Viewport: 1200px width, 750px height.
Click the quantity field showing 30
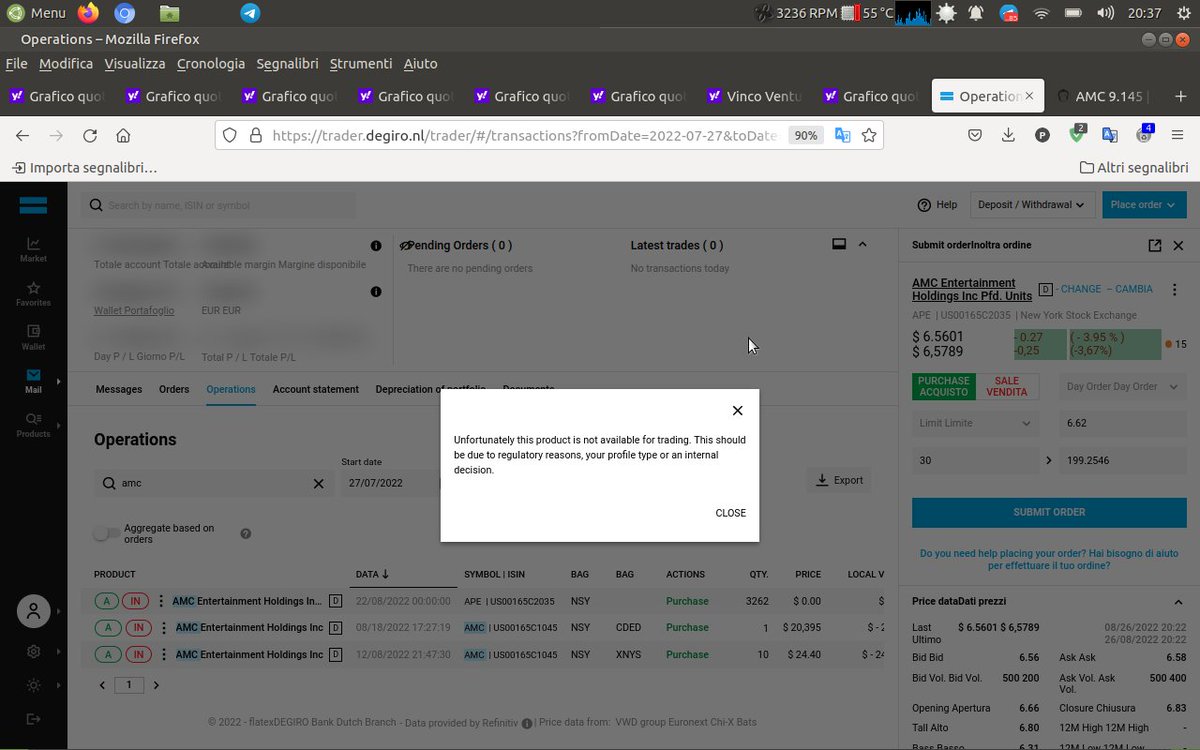(976, 461)
